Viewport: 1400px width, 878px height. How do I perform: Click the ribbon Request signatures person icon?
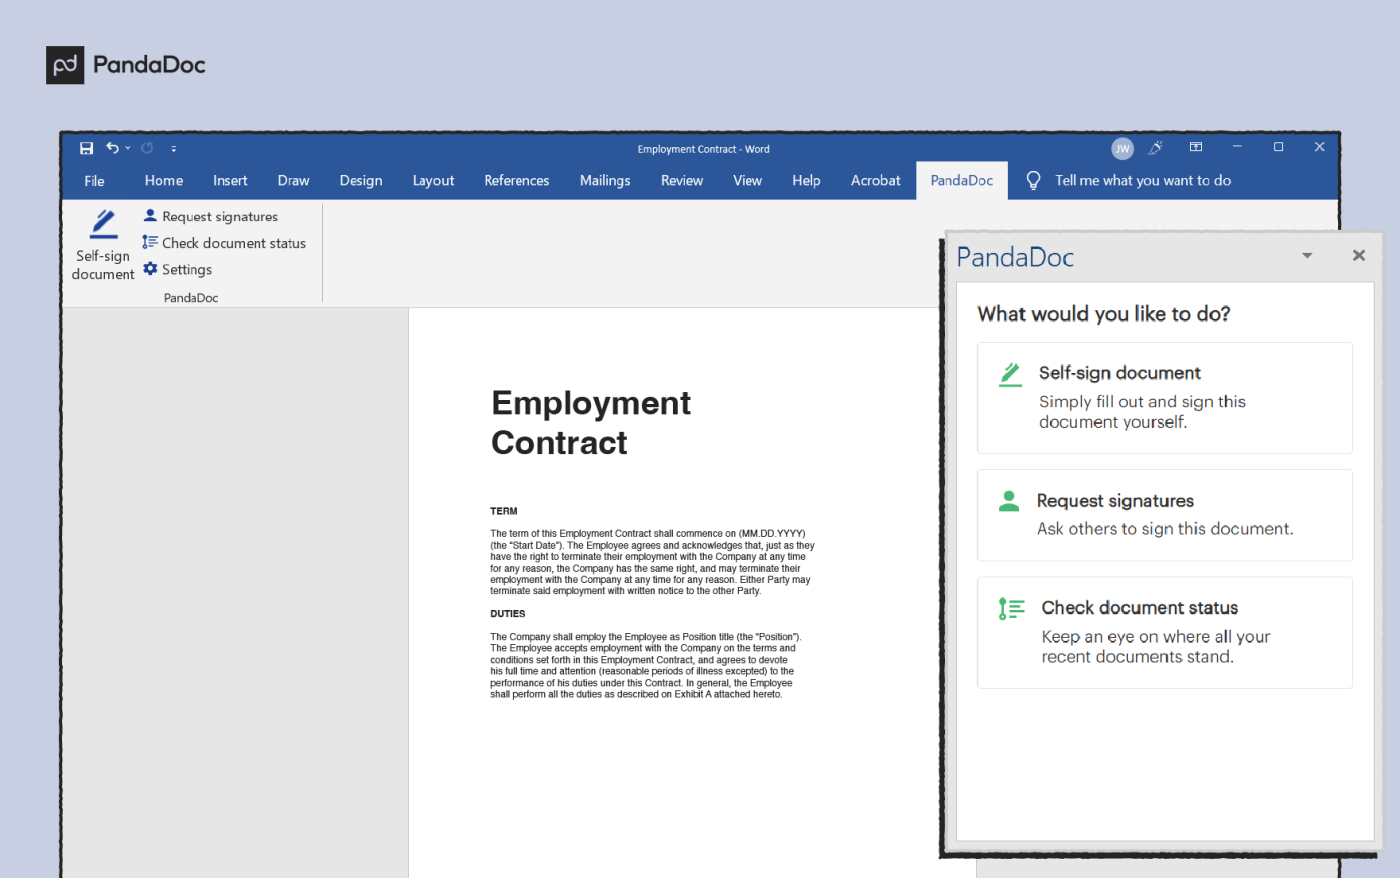coord(150,215)
